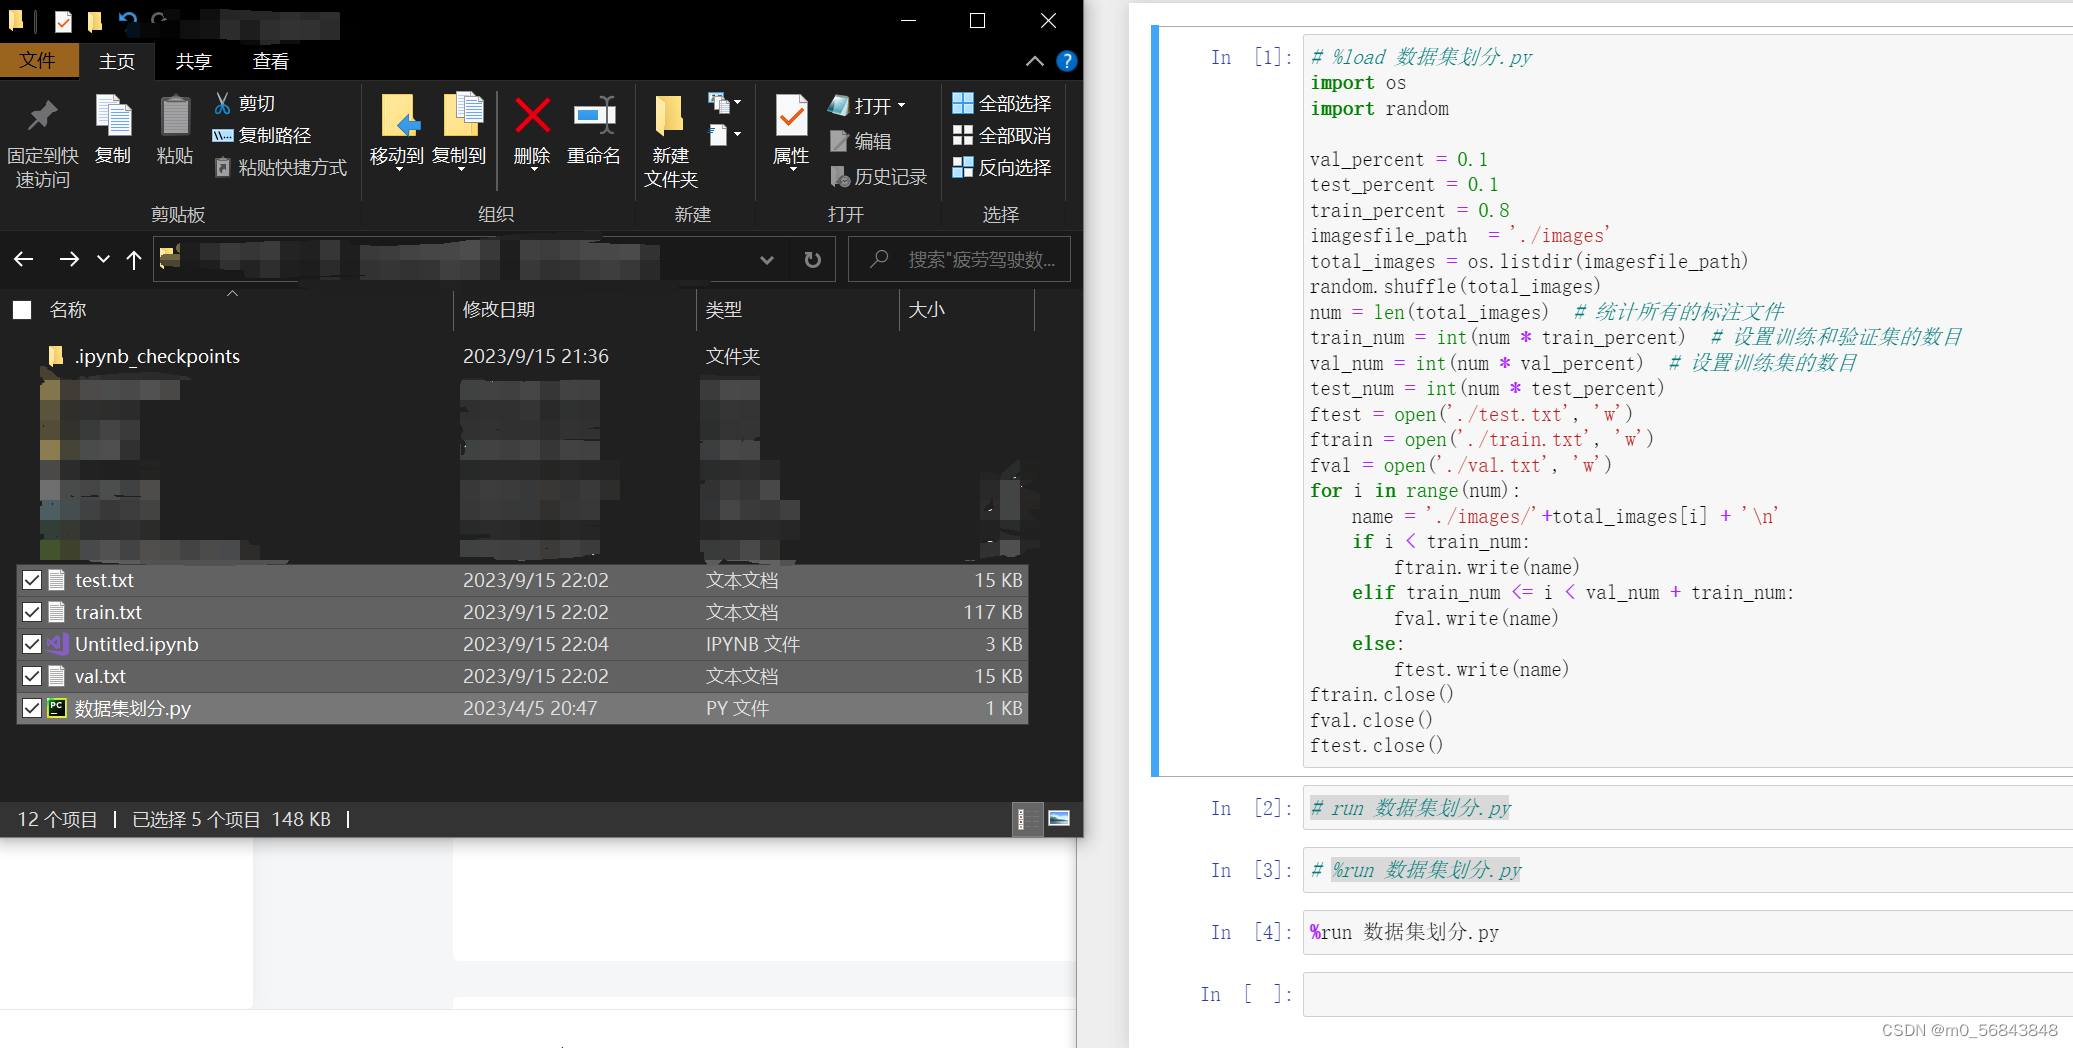The width and height of the screenshot is (2073, 1048).
Task: Open the Move to menu
Action: click(x=397, y=132)
